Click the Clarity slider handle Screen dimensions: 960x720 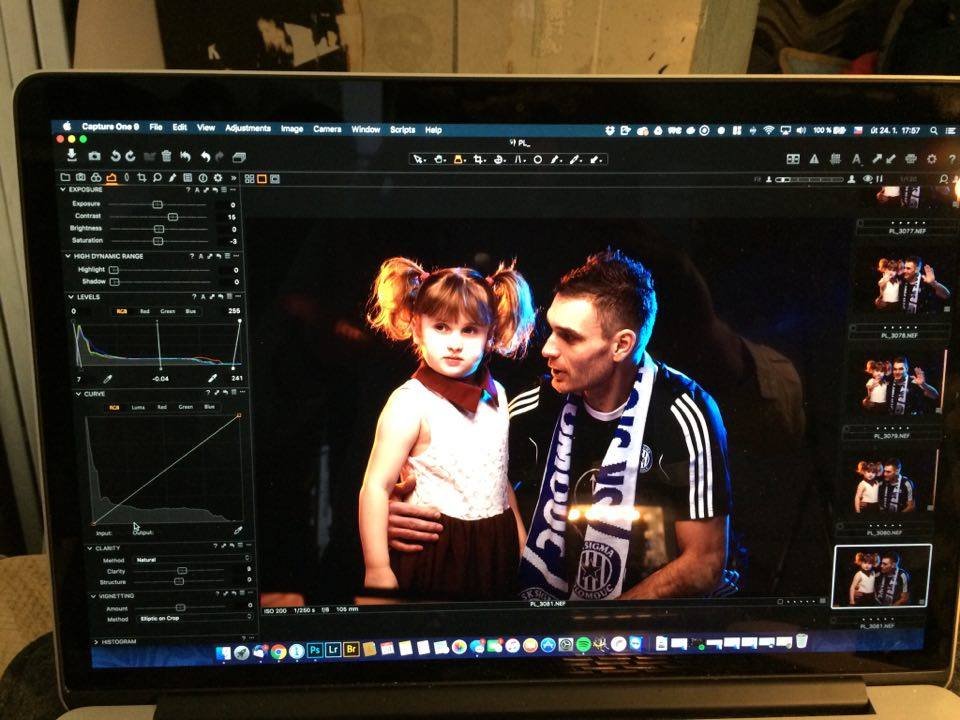(x=181, y=571)
